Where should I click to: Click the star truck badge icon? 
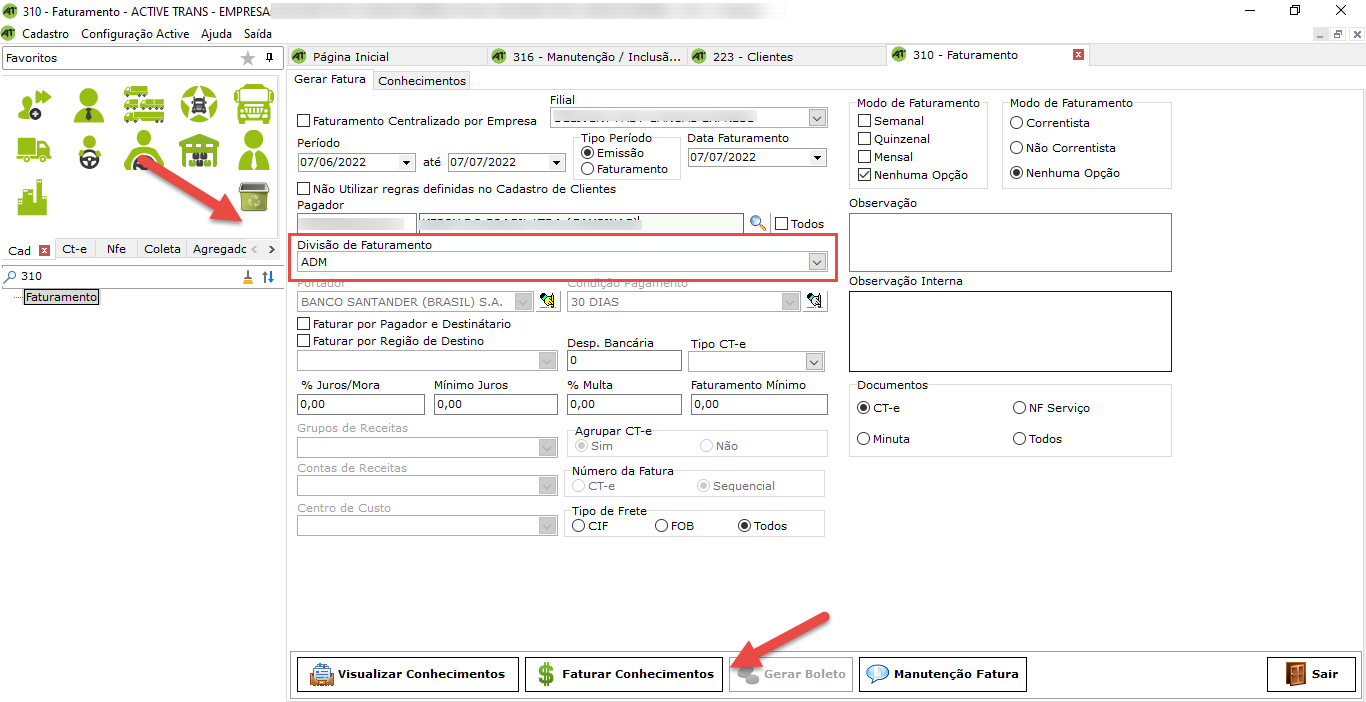198,102
